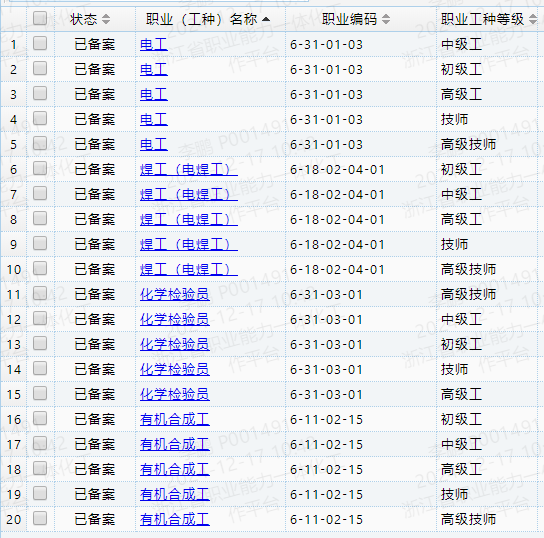Viewport: 544px width, 538px height.
Task: Open 化学检验员 link in row 11
Action: 175,294
